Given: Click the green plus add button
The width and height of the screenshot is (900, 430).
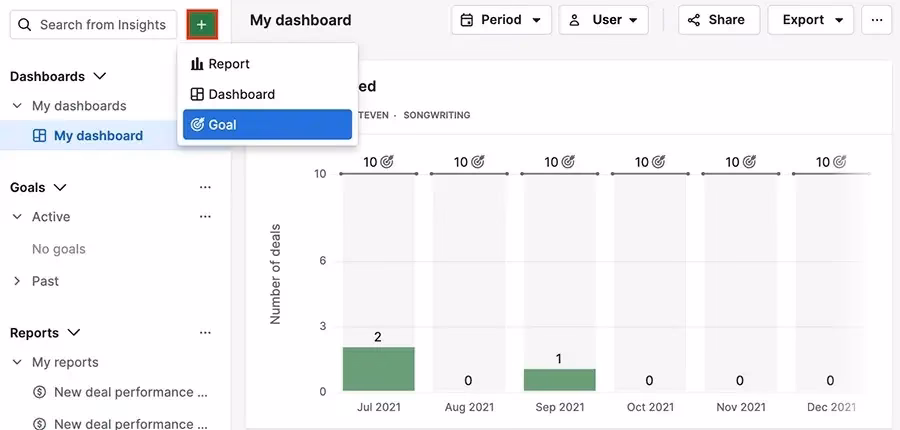Looking at the screenshot, I should click(x=201, y=24).
